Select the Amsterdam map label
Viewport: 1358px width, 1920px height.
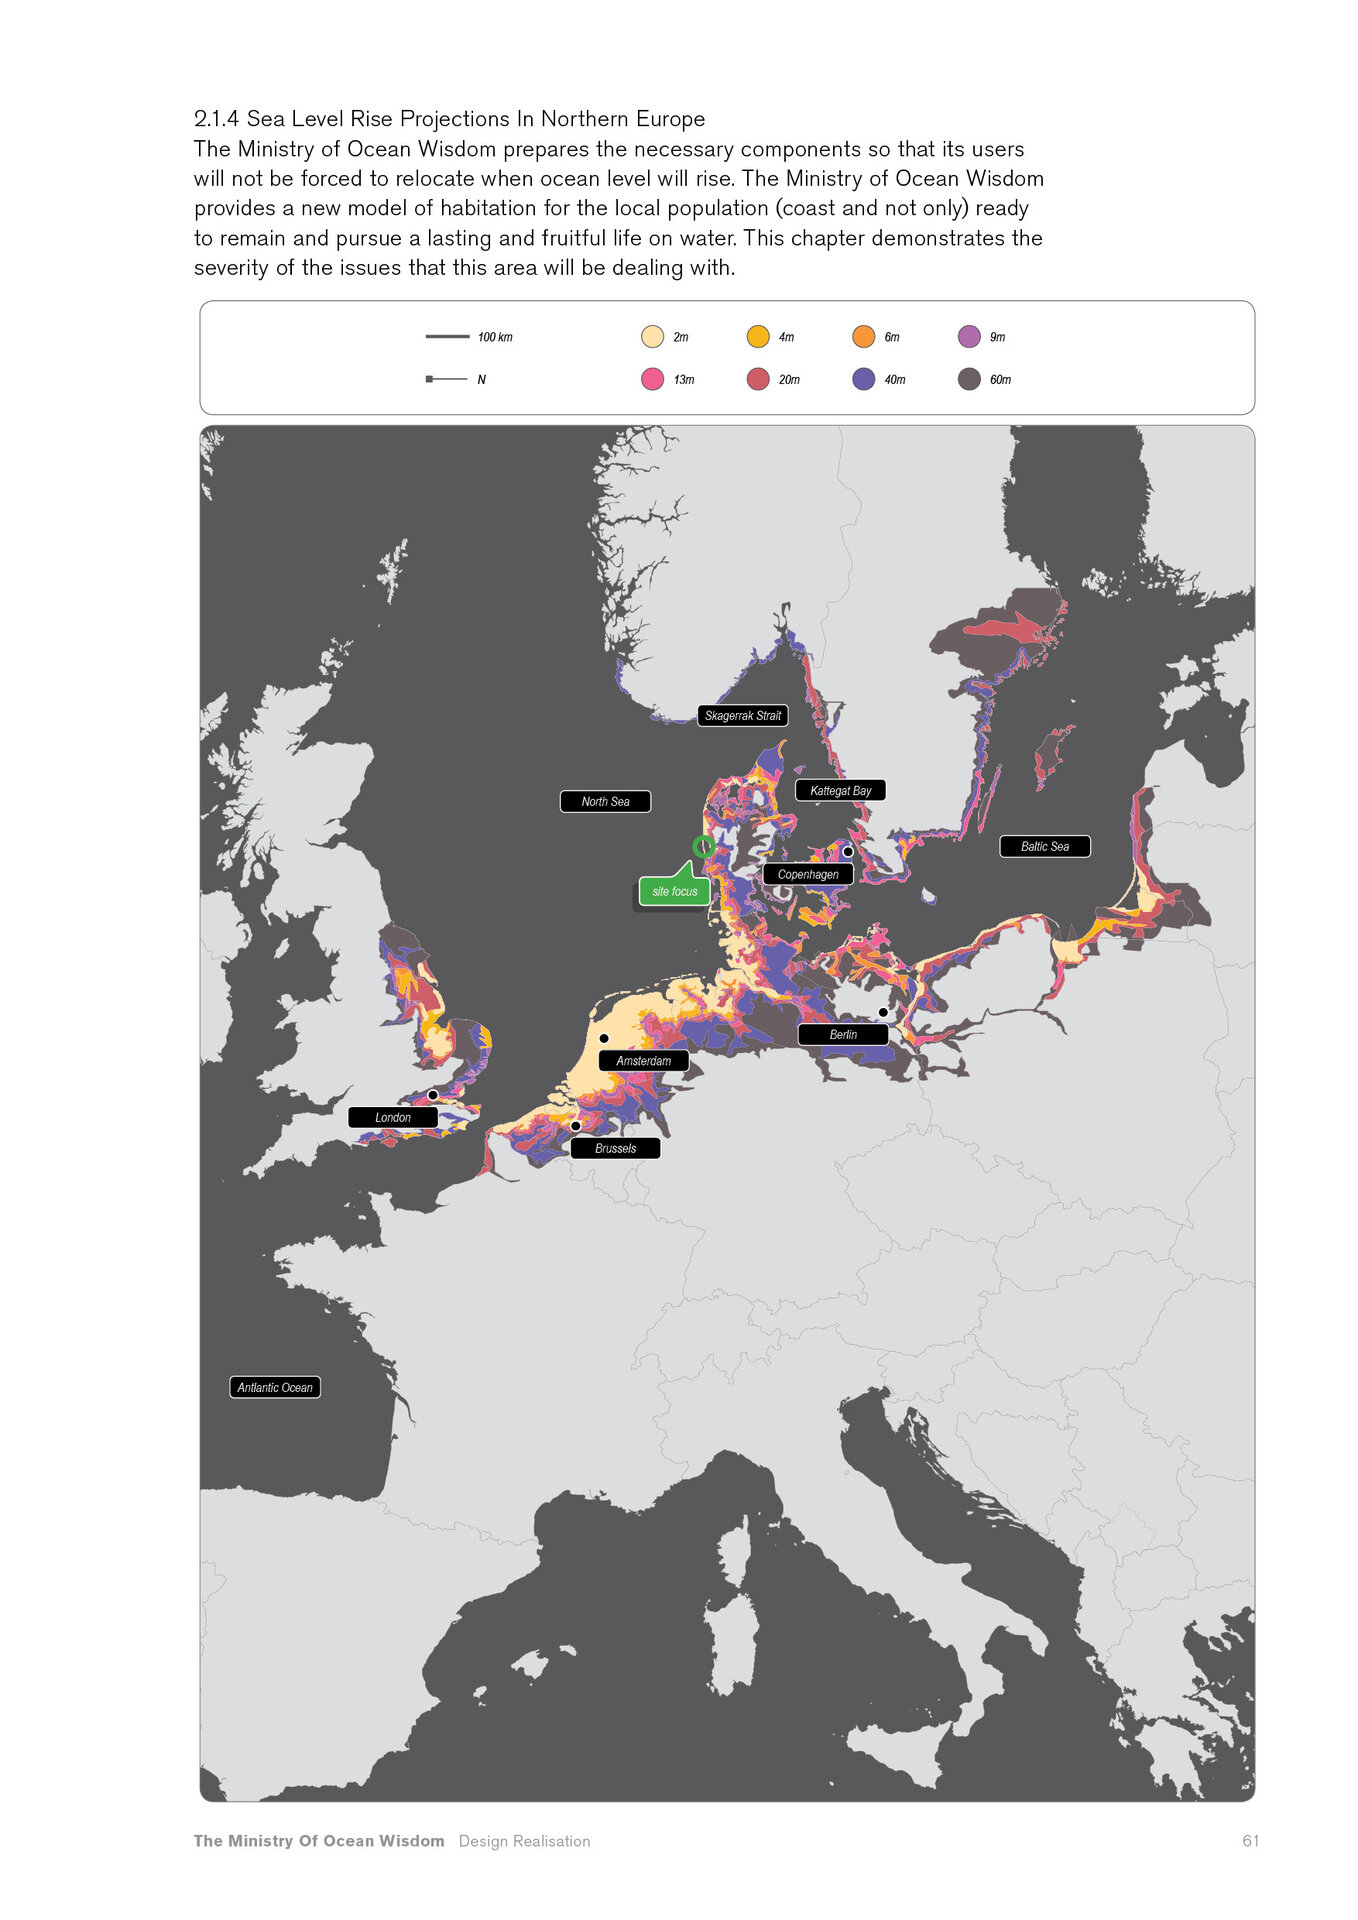643,1061
